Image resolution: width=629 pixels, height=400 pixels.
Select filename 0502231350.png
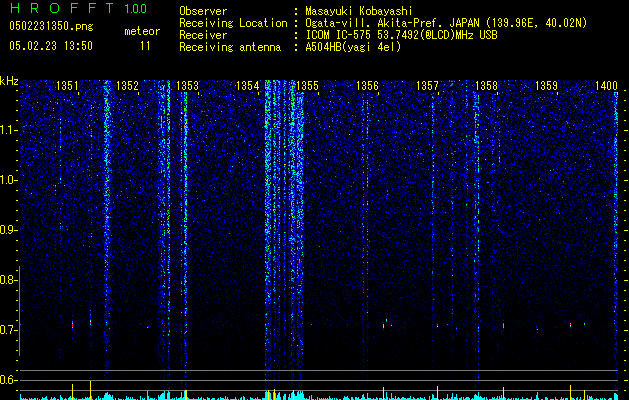tap(51, 26)
